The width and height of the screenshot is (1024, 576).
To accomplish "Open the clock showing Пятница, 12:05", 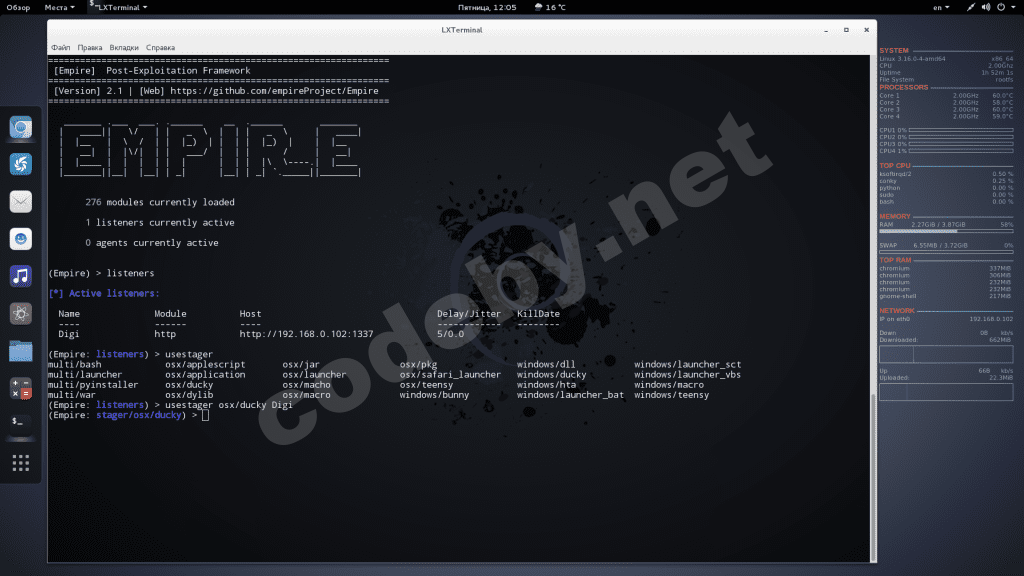I will coord(487,7).
